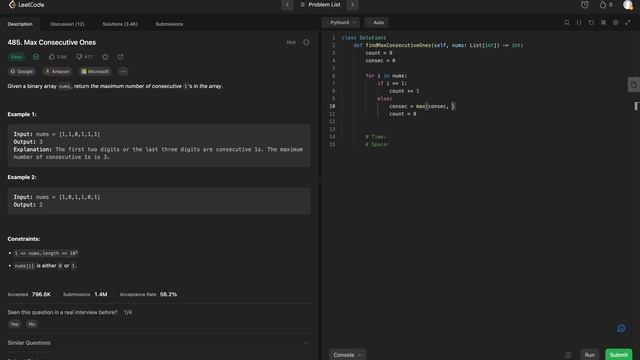The image size is (640, 360).
Task: Answer Yes to seen in interview
Action: (x=14, y=324)
